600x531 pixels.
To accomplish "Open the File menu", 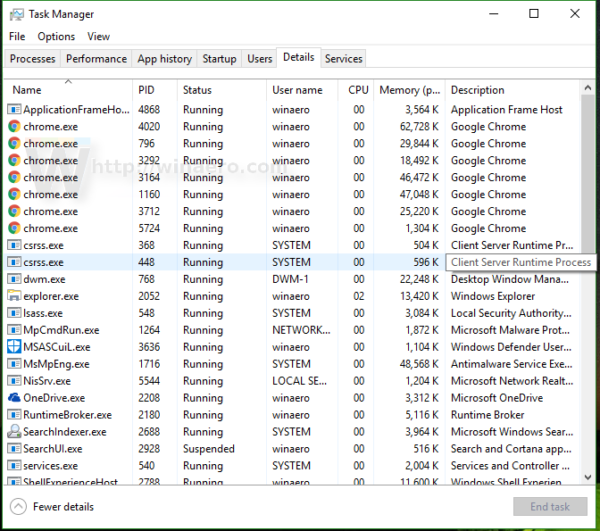I will 17,36.
